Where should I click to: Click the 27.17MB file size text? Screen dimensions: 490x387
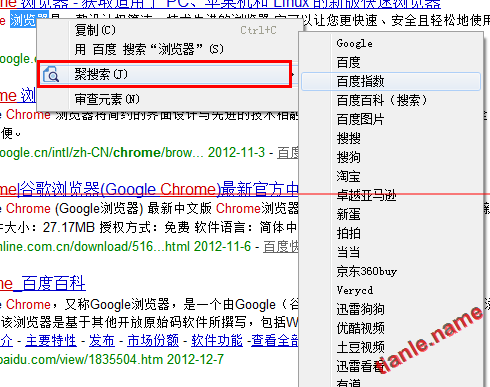[x=69, y=228]
